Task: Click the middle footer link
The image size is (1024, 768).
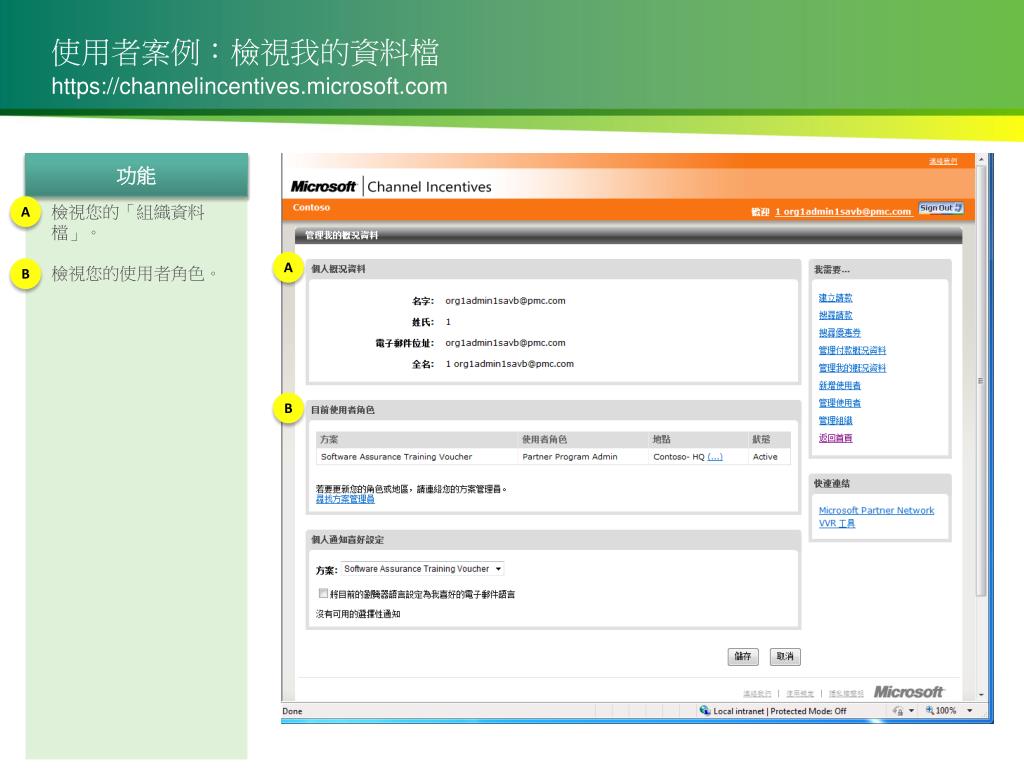Action: pyautogui.click(x=800, y=694)
